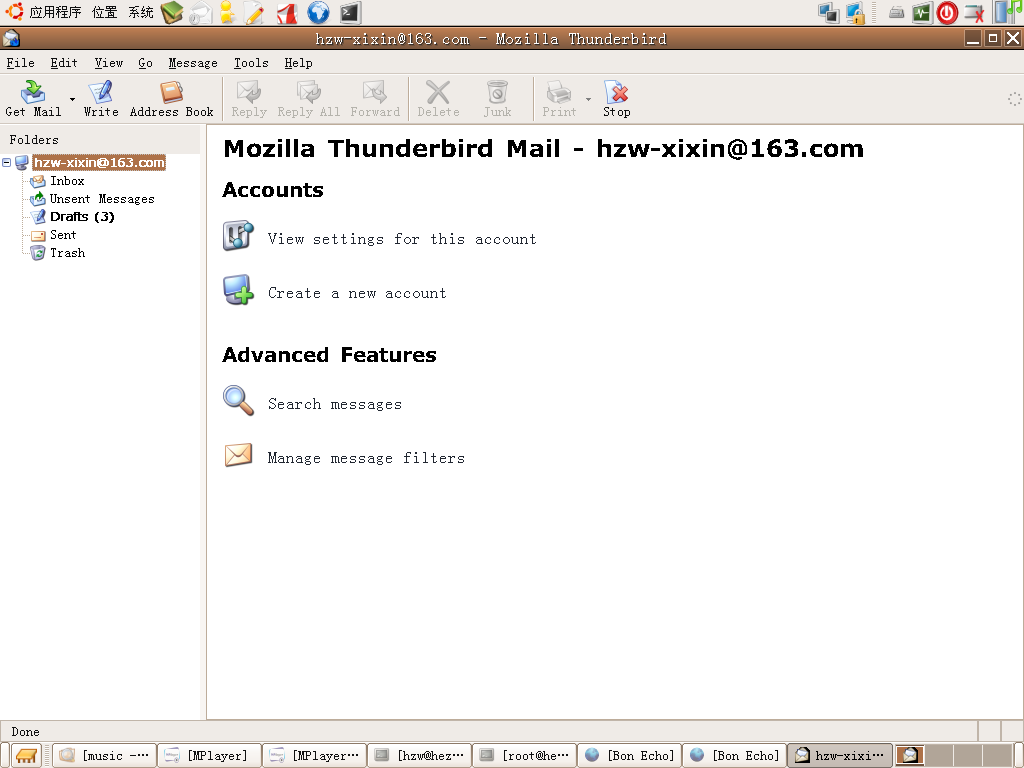Viewport: 1024px width, 768px height.
Task: Click the Forward toolbar button
Action: (x=375, y=99)
